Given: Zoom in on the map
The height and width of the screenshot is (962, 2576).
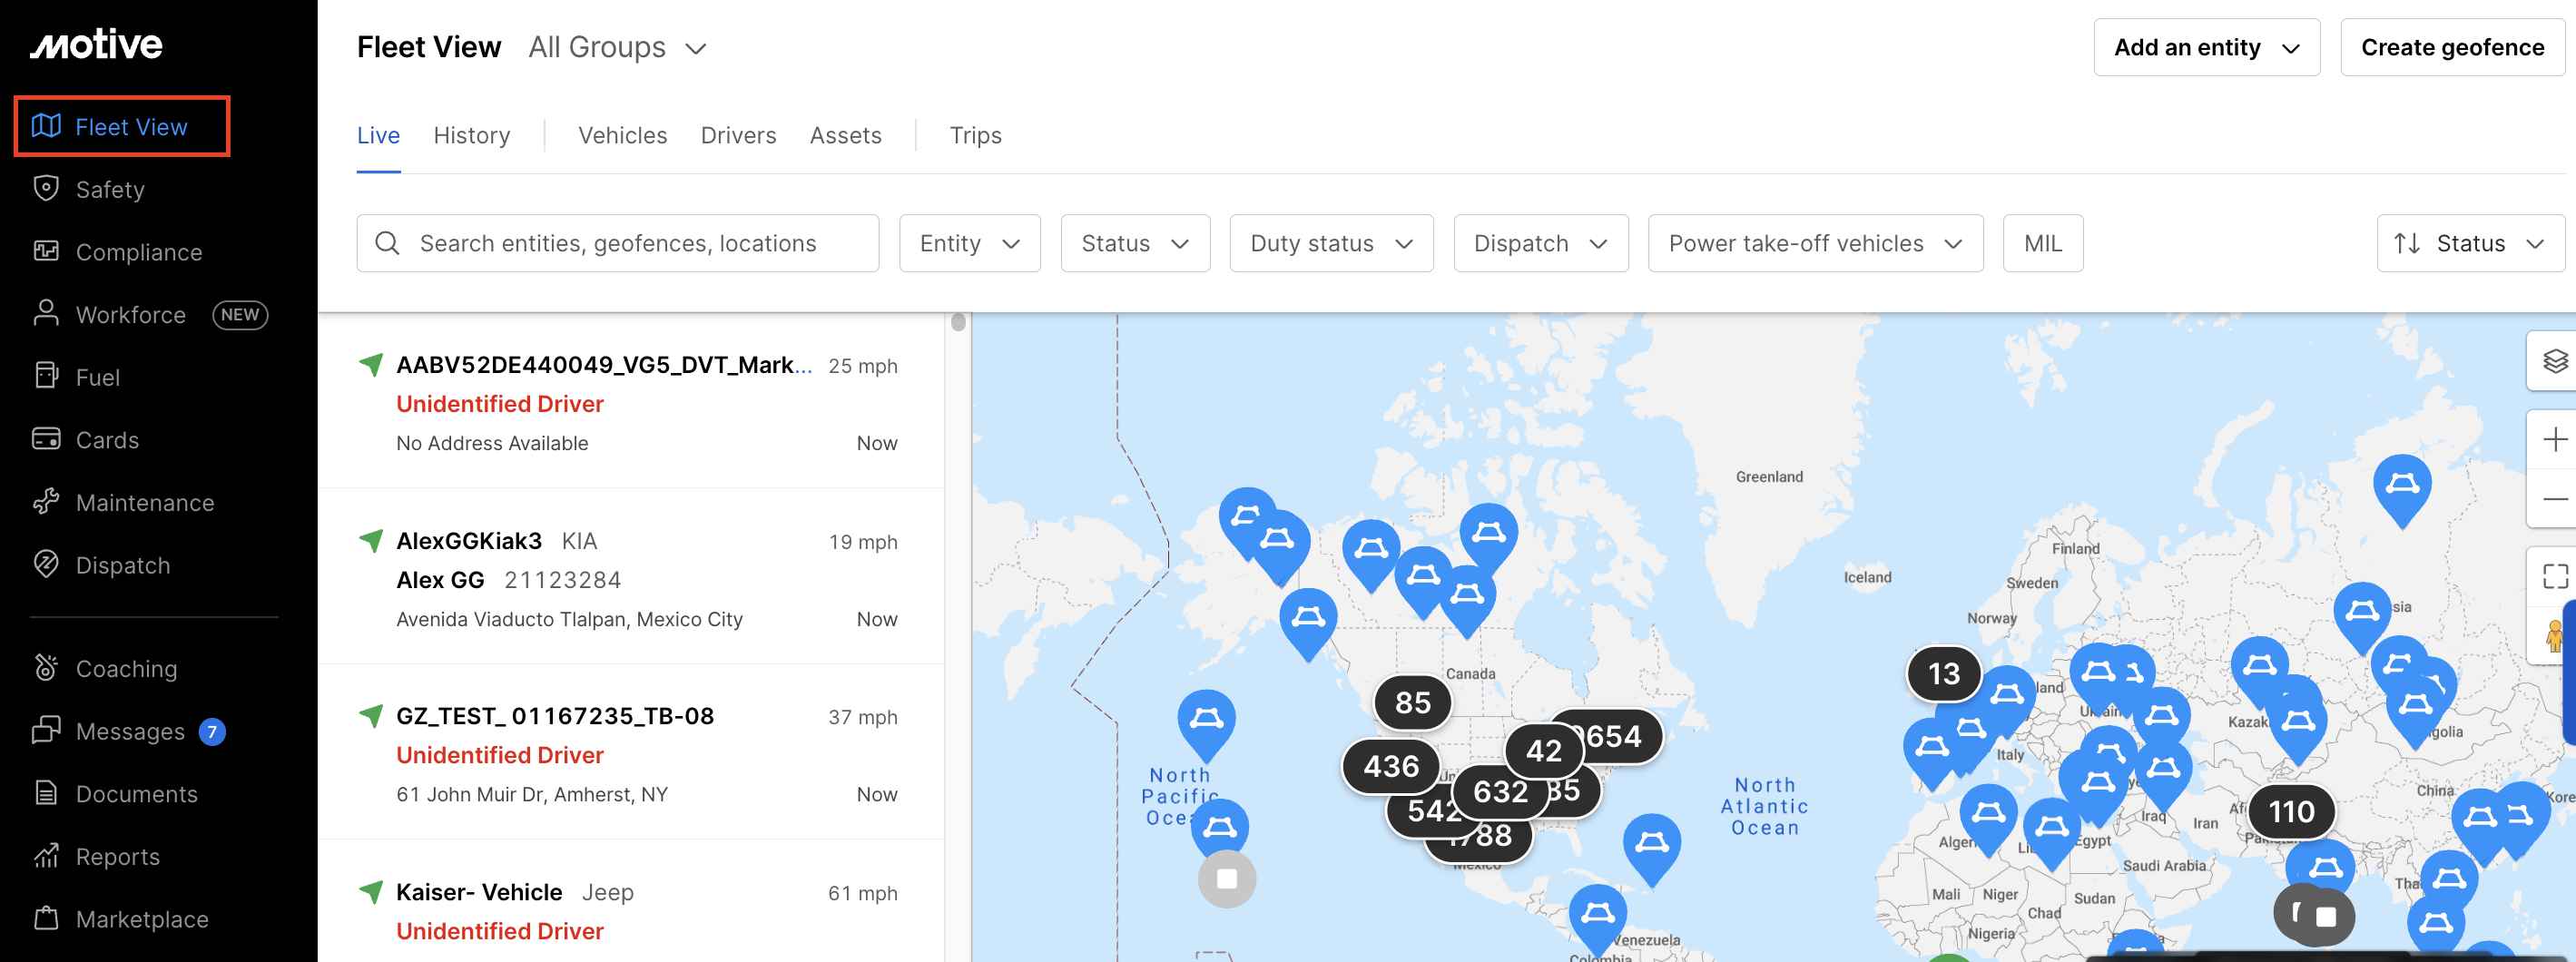Looking at the screenshot, I should coord(2555,440).
